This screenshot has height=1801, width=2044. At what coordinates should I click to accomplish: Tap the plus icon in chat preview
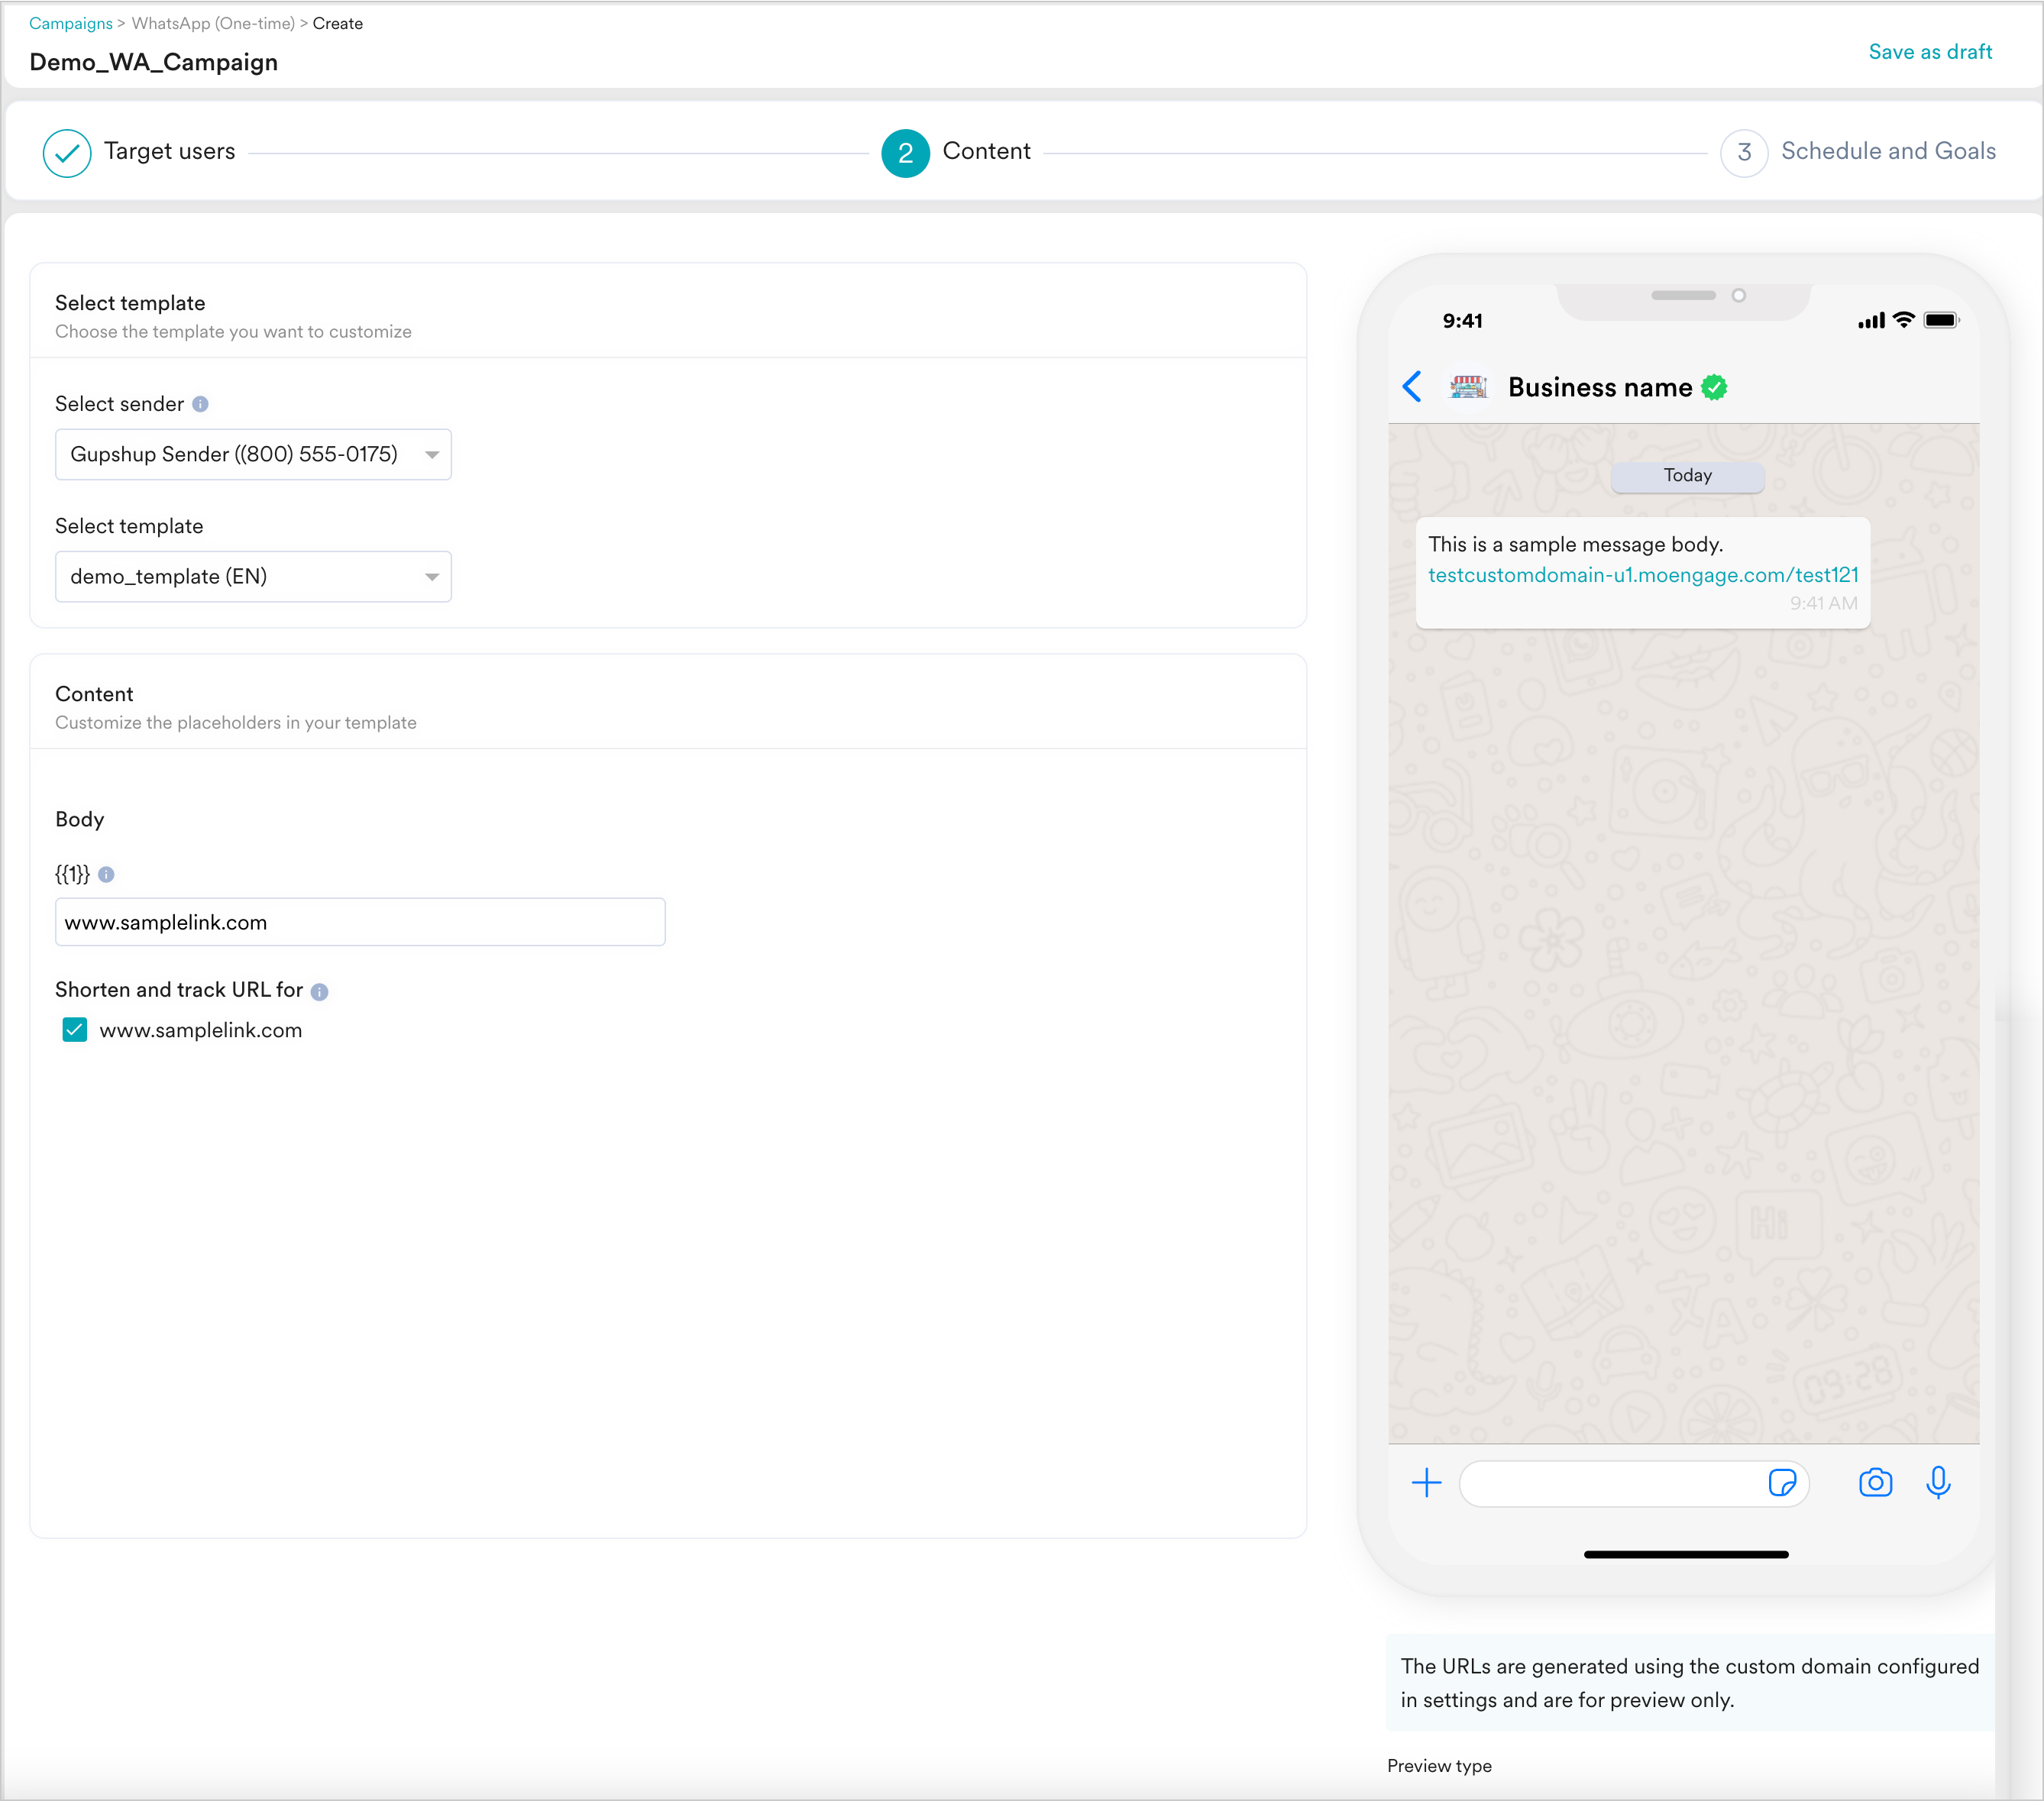point(1426,1482)
